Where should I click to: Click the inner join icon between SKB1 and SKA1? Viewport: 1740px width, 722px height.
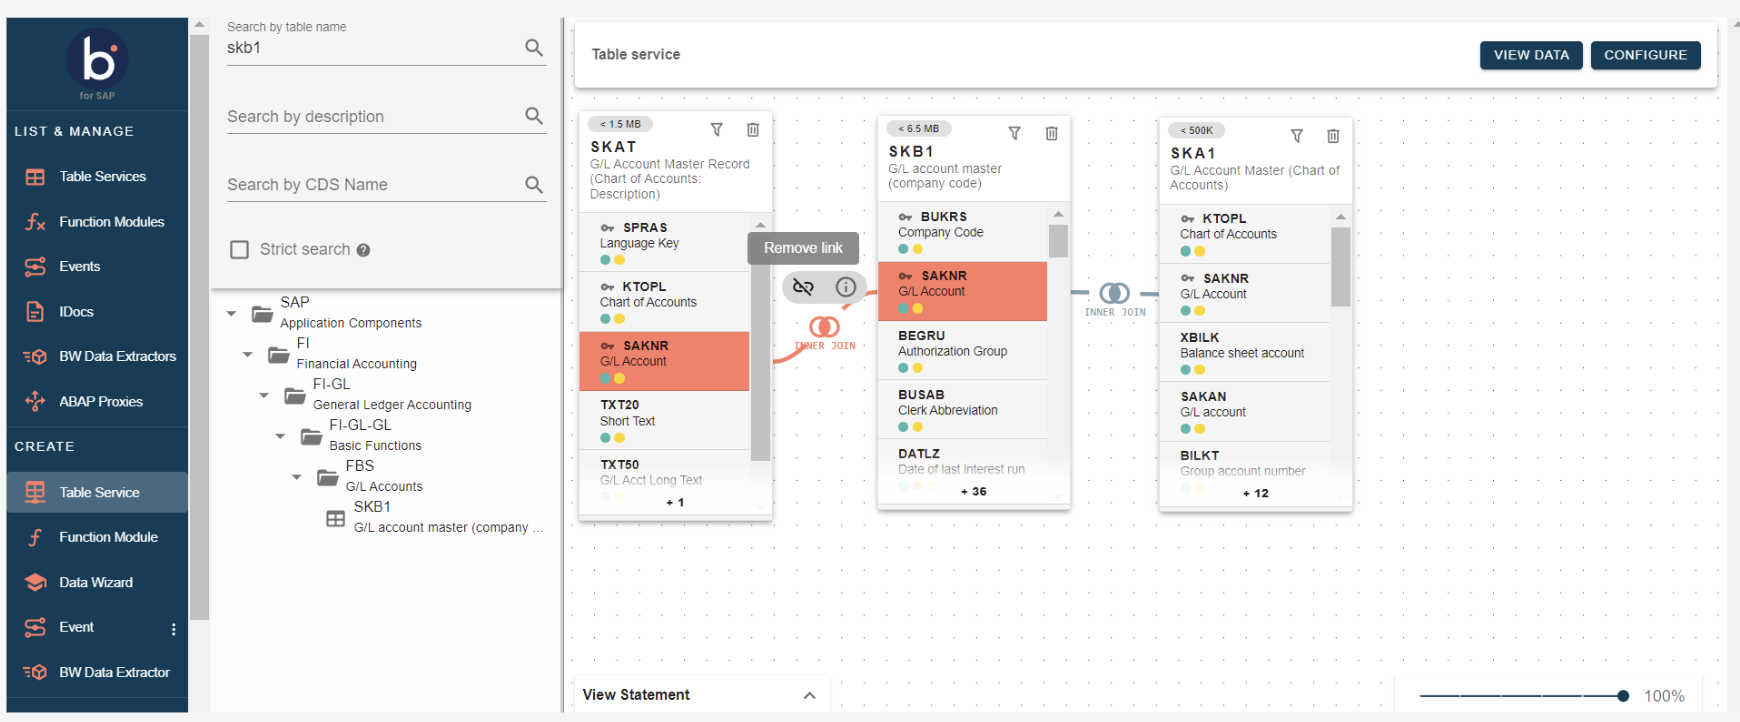coord(1114,293)
